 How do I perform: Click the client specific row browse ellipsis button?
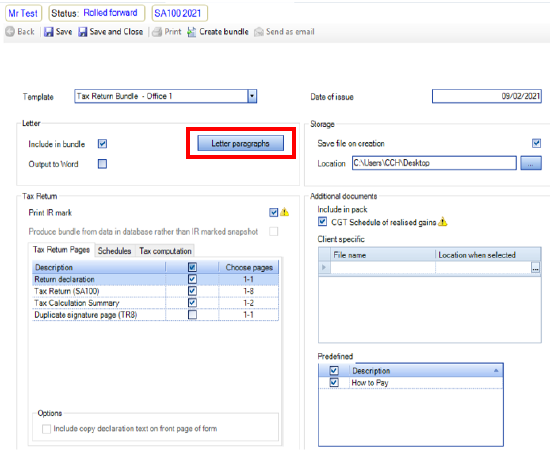point(535,268)
